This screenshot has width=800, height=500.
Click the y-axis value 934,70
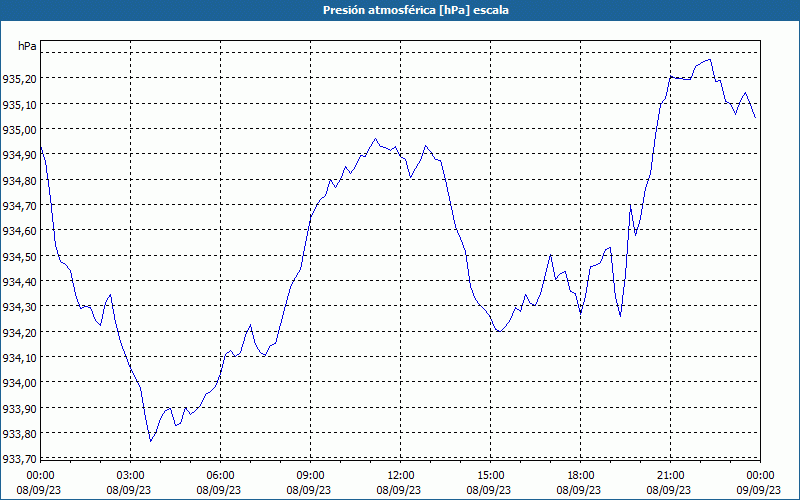pyautogui.click(x=19, y=206)
